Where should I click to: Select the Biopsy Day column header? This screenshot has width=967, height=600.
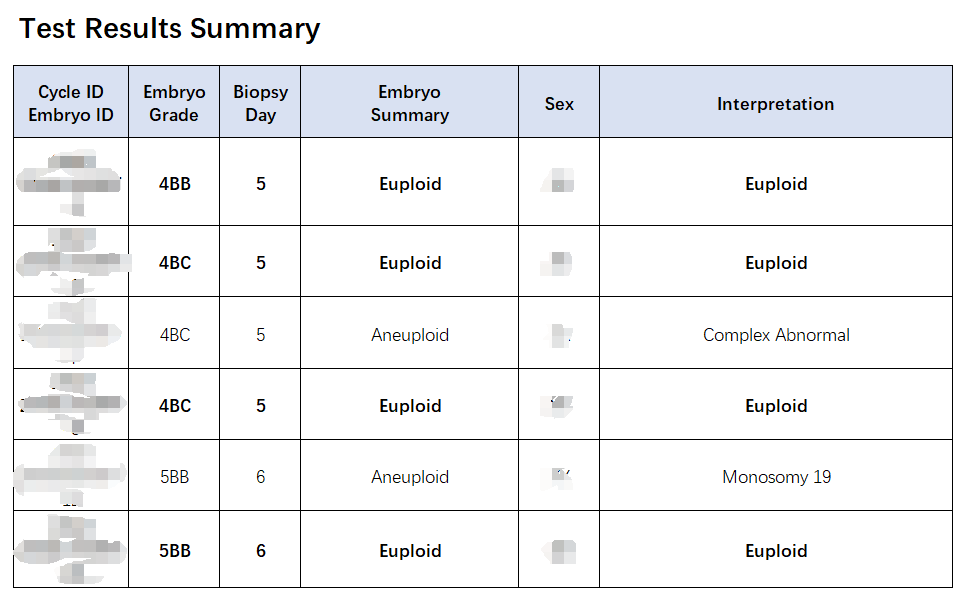pyautogui.click(x=260, y=103)
